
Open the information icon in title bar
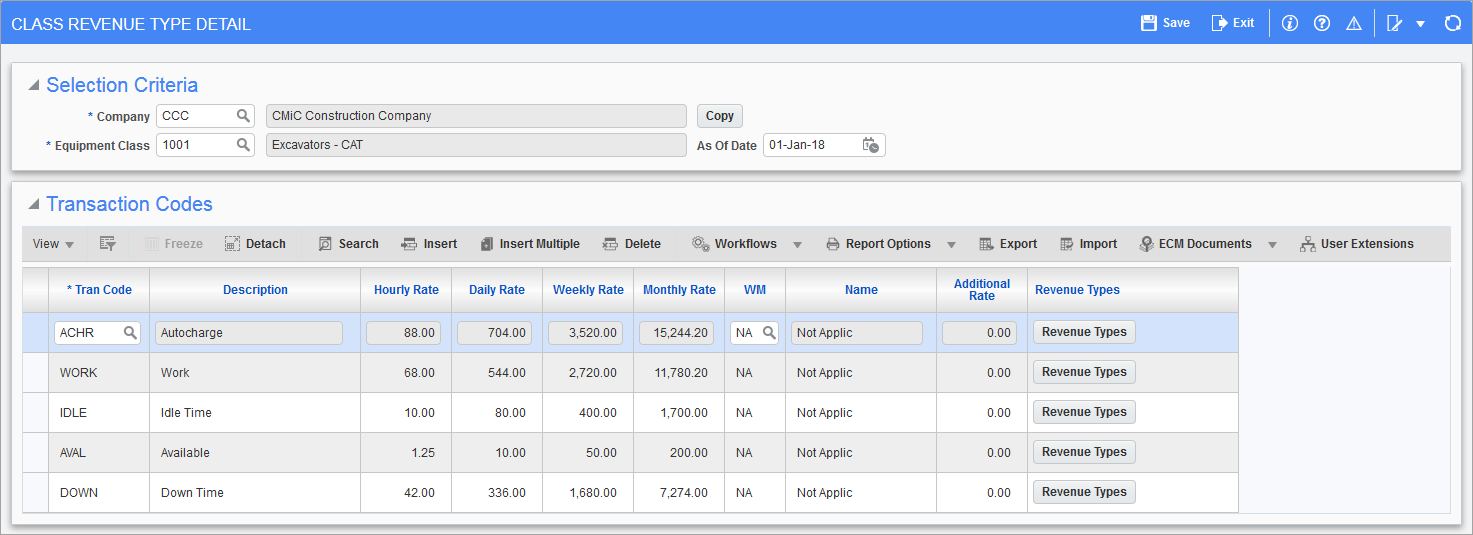(x=1290, y=23)
